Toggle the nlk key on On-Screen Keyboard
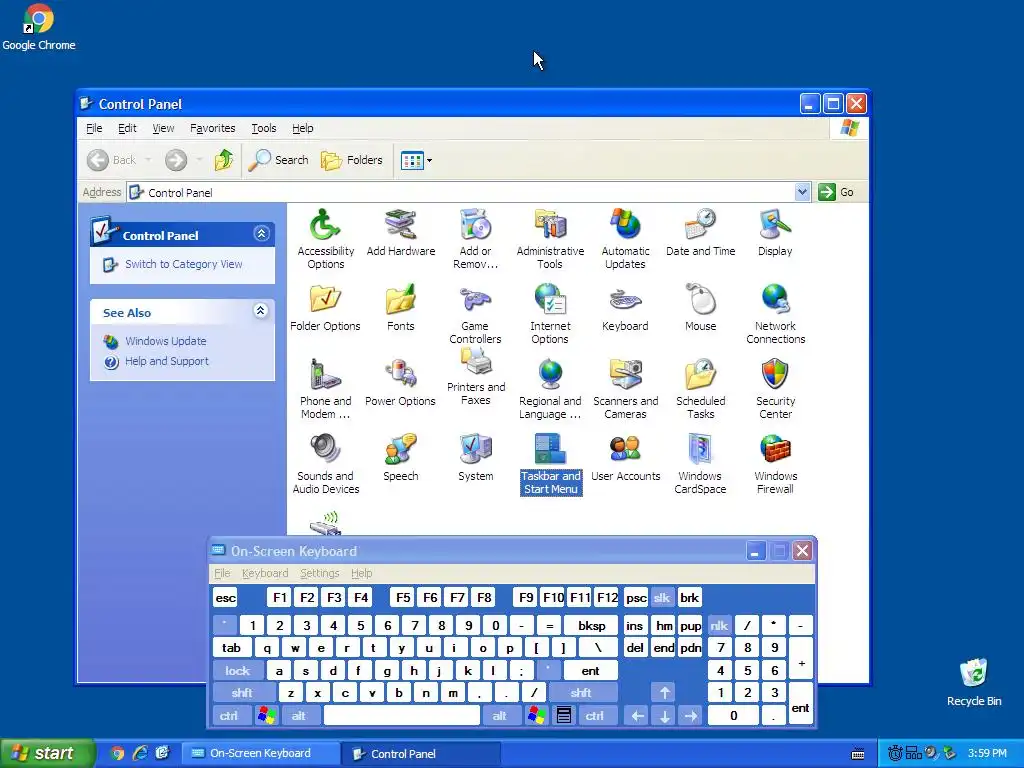Screen dimensions: 1024x768 click(720, 626)
